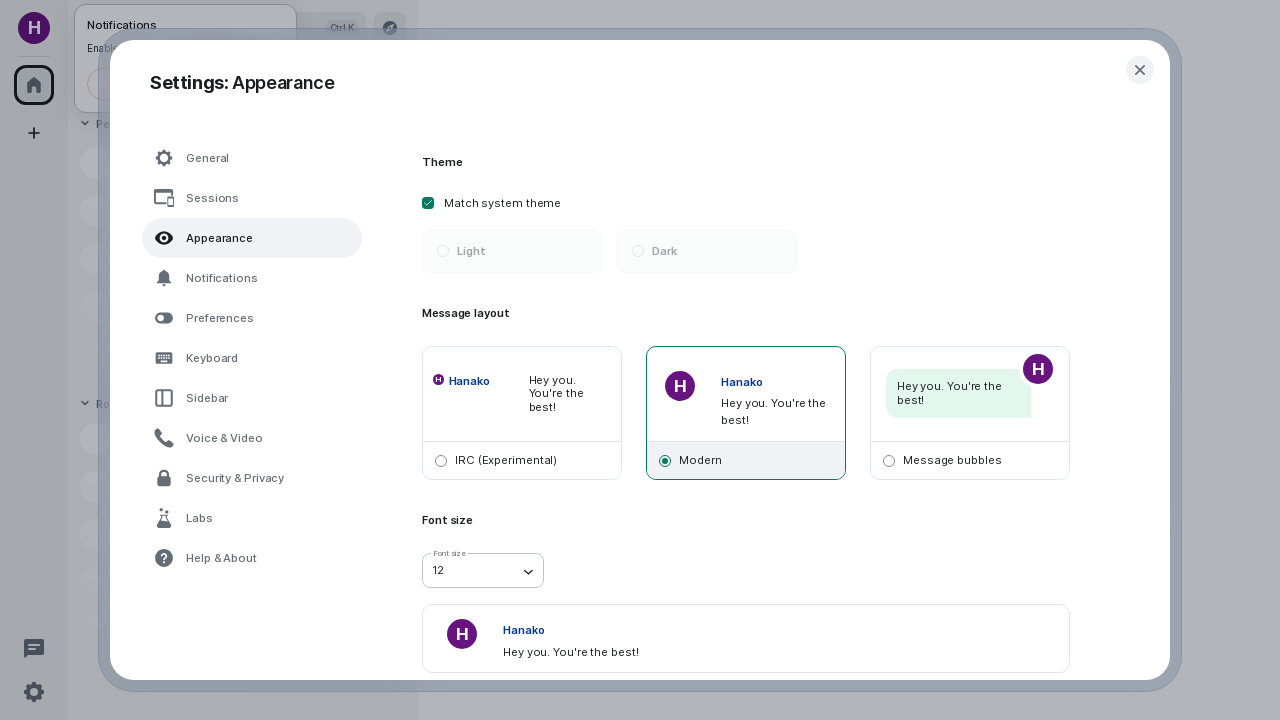Click the Help & About question icon
This screenshot has width=1280, height=720.
click(164, 558)
